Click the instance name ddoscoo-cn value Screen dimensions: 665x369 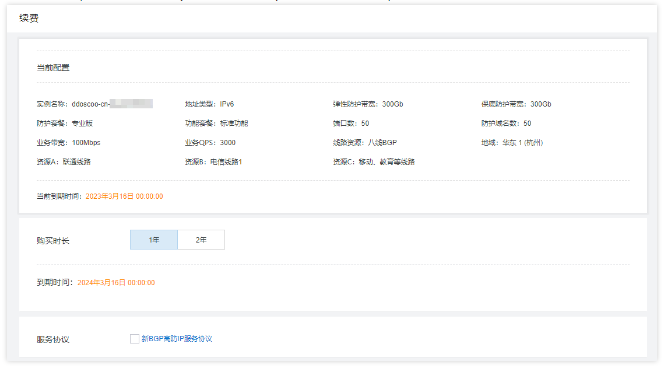[112, 104]
